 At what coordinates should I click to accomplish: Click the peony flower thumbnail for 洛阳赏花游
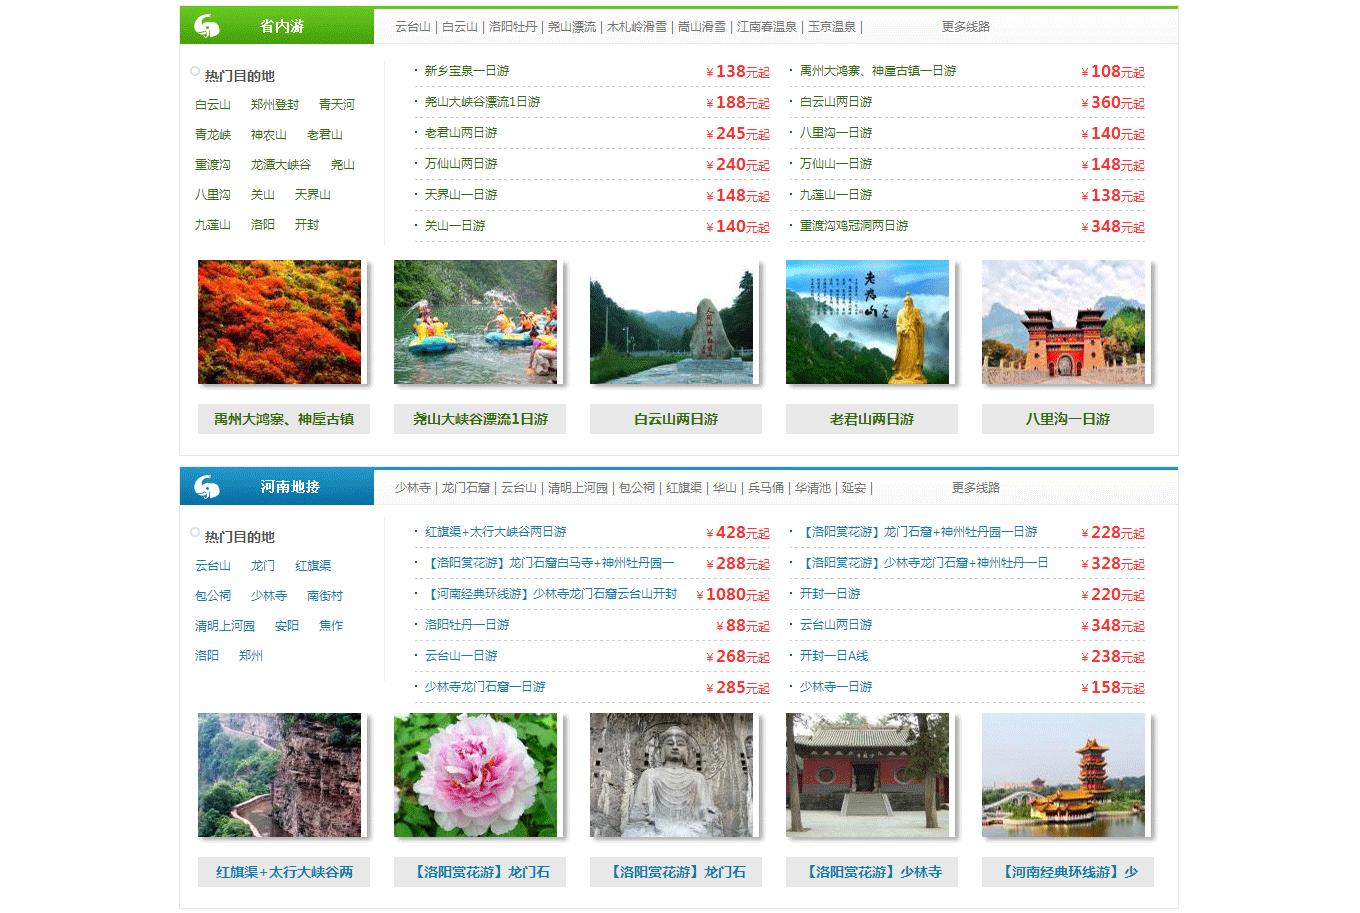point(479,775)
